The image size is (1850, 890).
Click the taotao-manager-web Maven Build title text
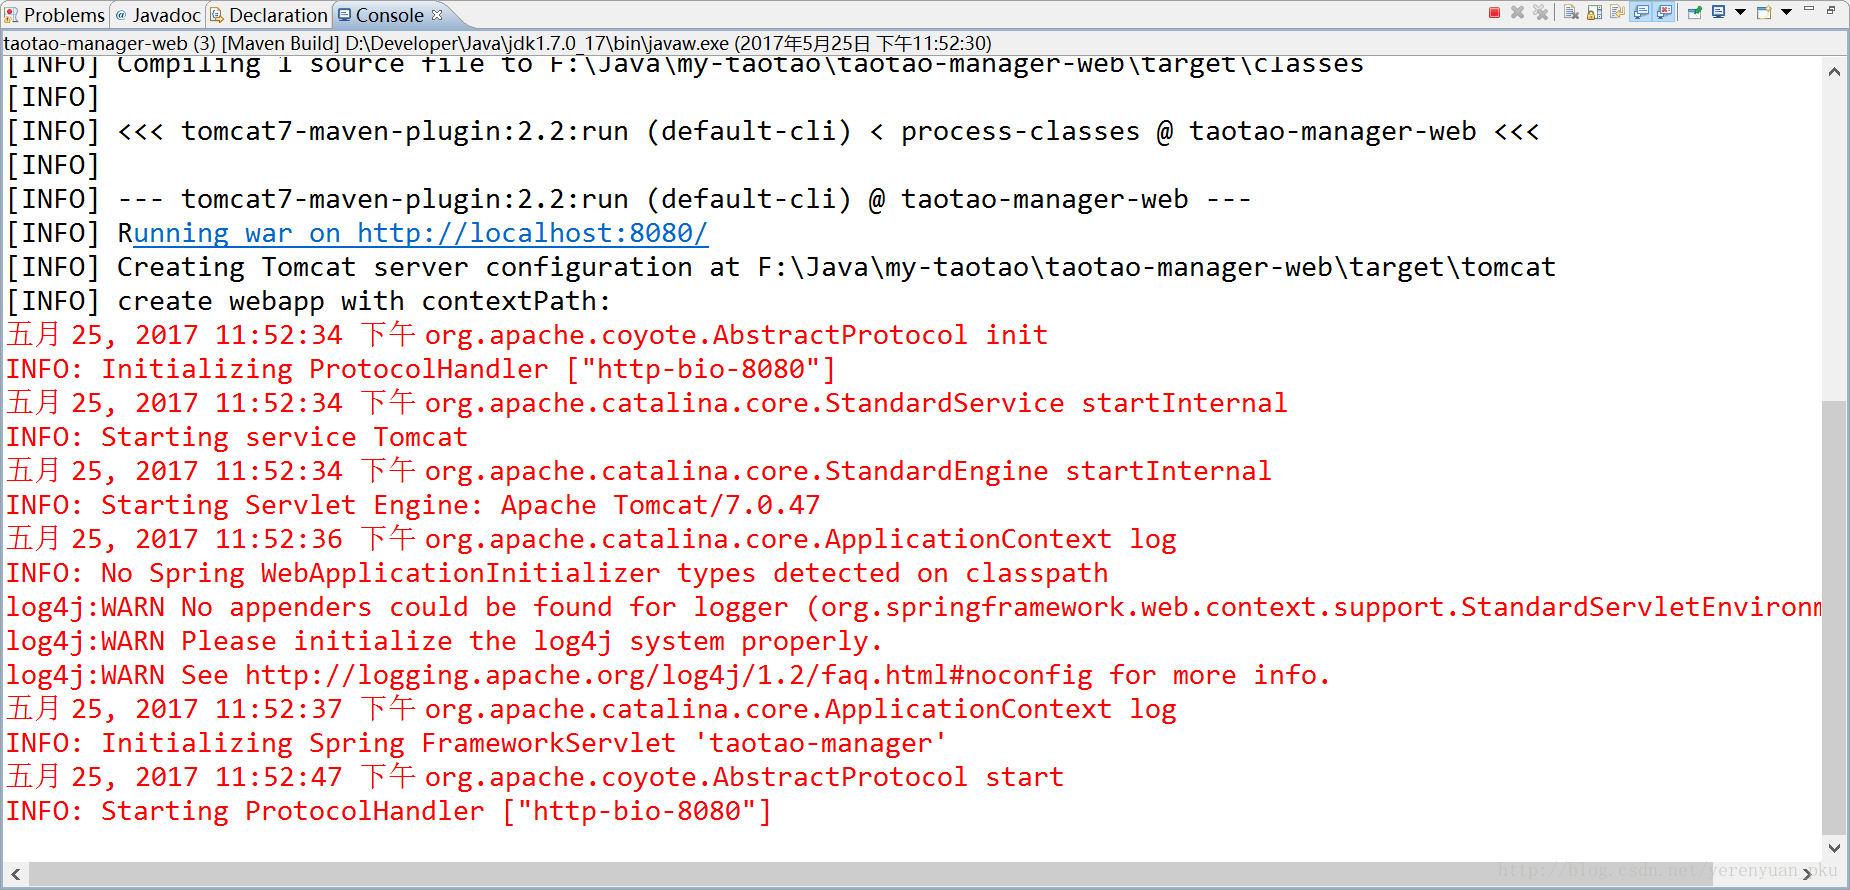pyautogui.click(x=497, y=43)
